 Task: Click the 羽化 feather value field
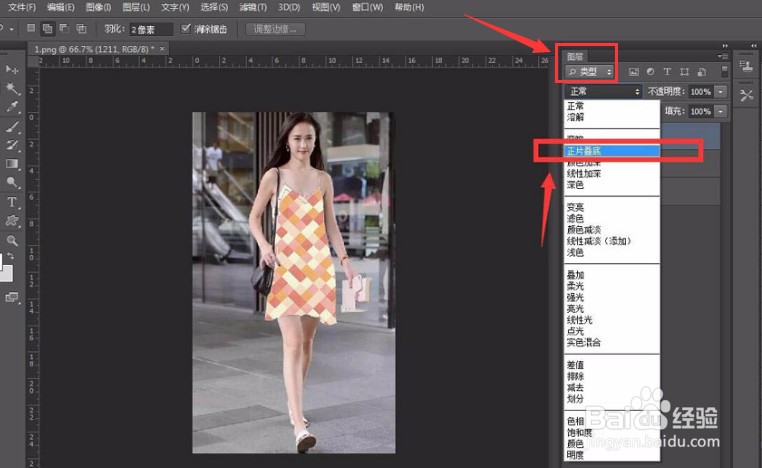pyautogui.click(x=151, y=30)
